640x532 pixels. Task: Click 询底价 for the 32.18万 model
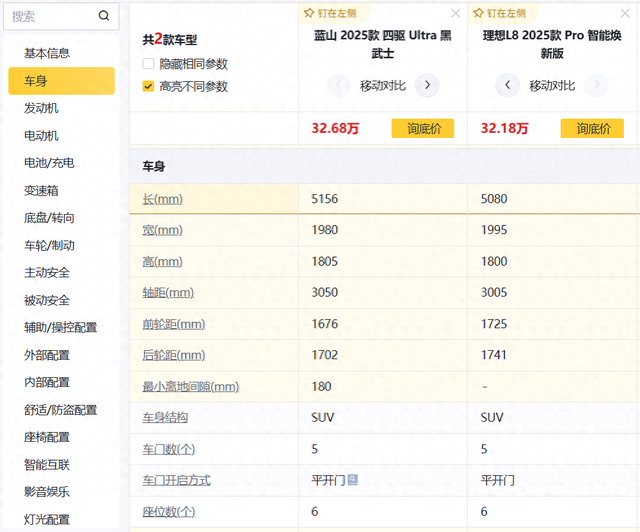[x=592, y=129]
